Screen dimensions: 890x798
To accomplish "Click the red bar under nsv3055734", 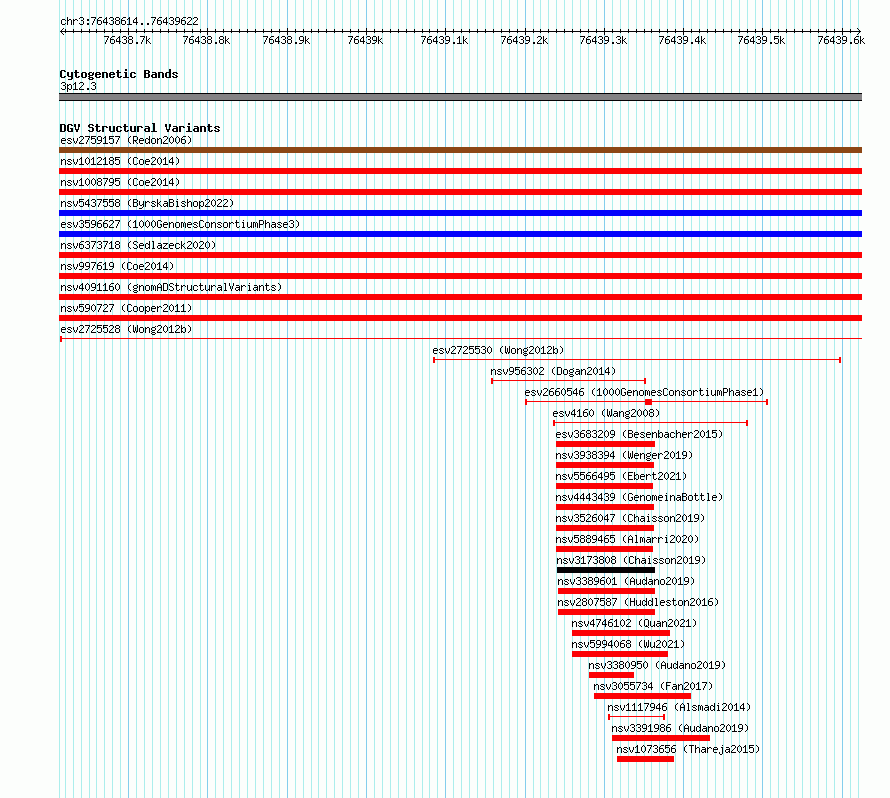I will coord(643,696).
